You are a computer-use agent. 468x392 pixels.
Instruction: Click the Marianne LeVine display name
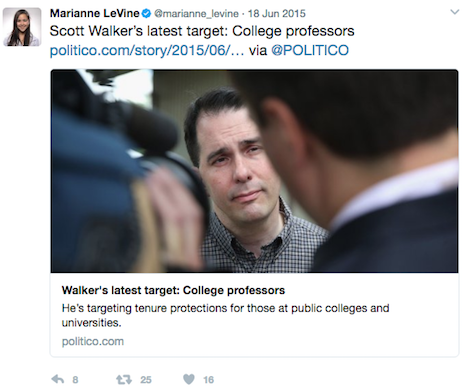[95, 13]
